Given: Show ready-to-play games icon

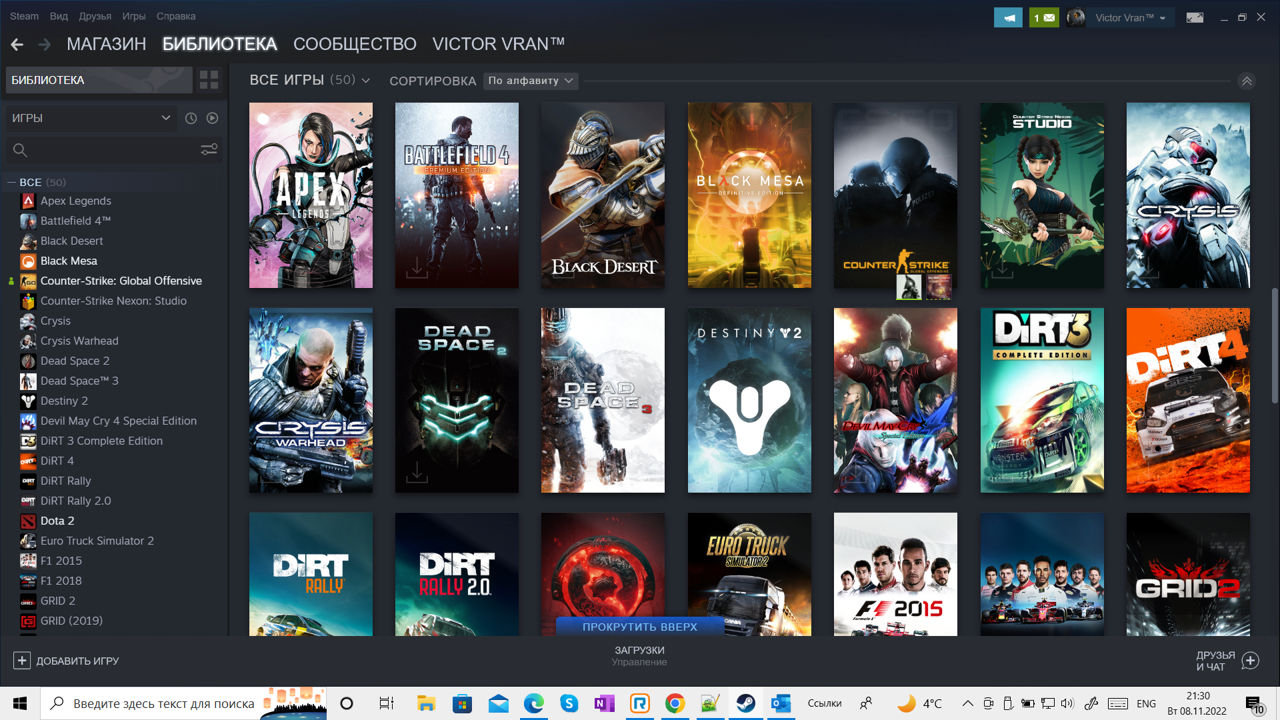Looking at the screenshot, I should click(x=212, y=118).
